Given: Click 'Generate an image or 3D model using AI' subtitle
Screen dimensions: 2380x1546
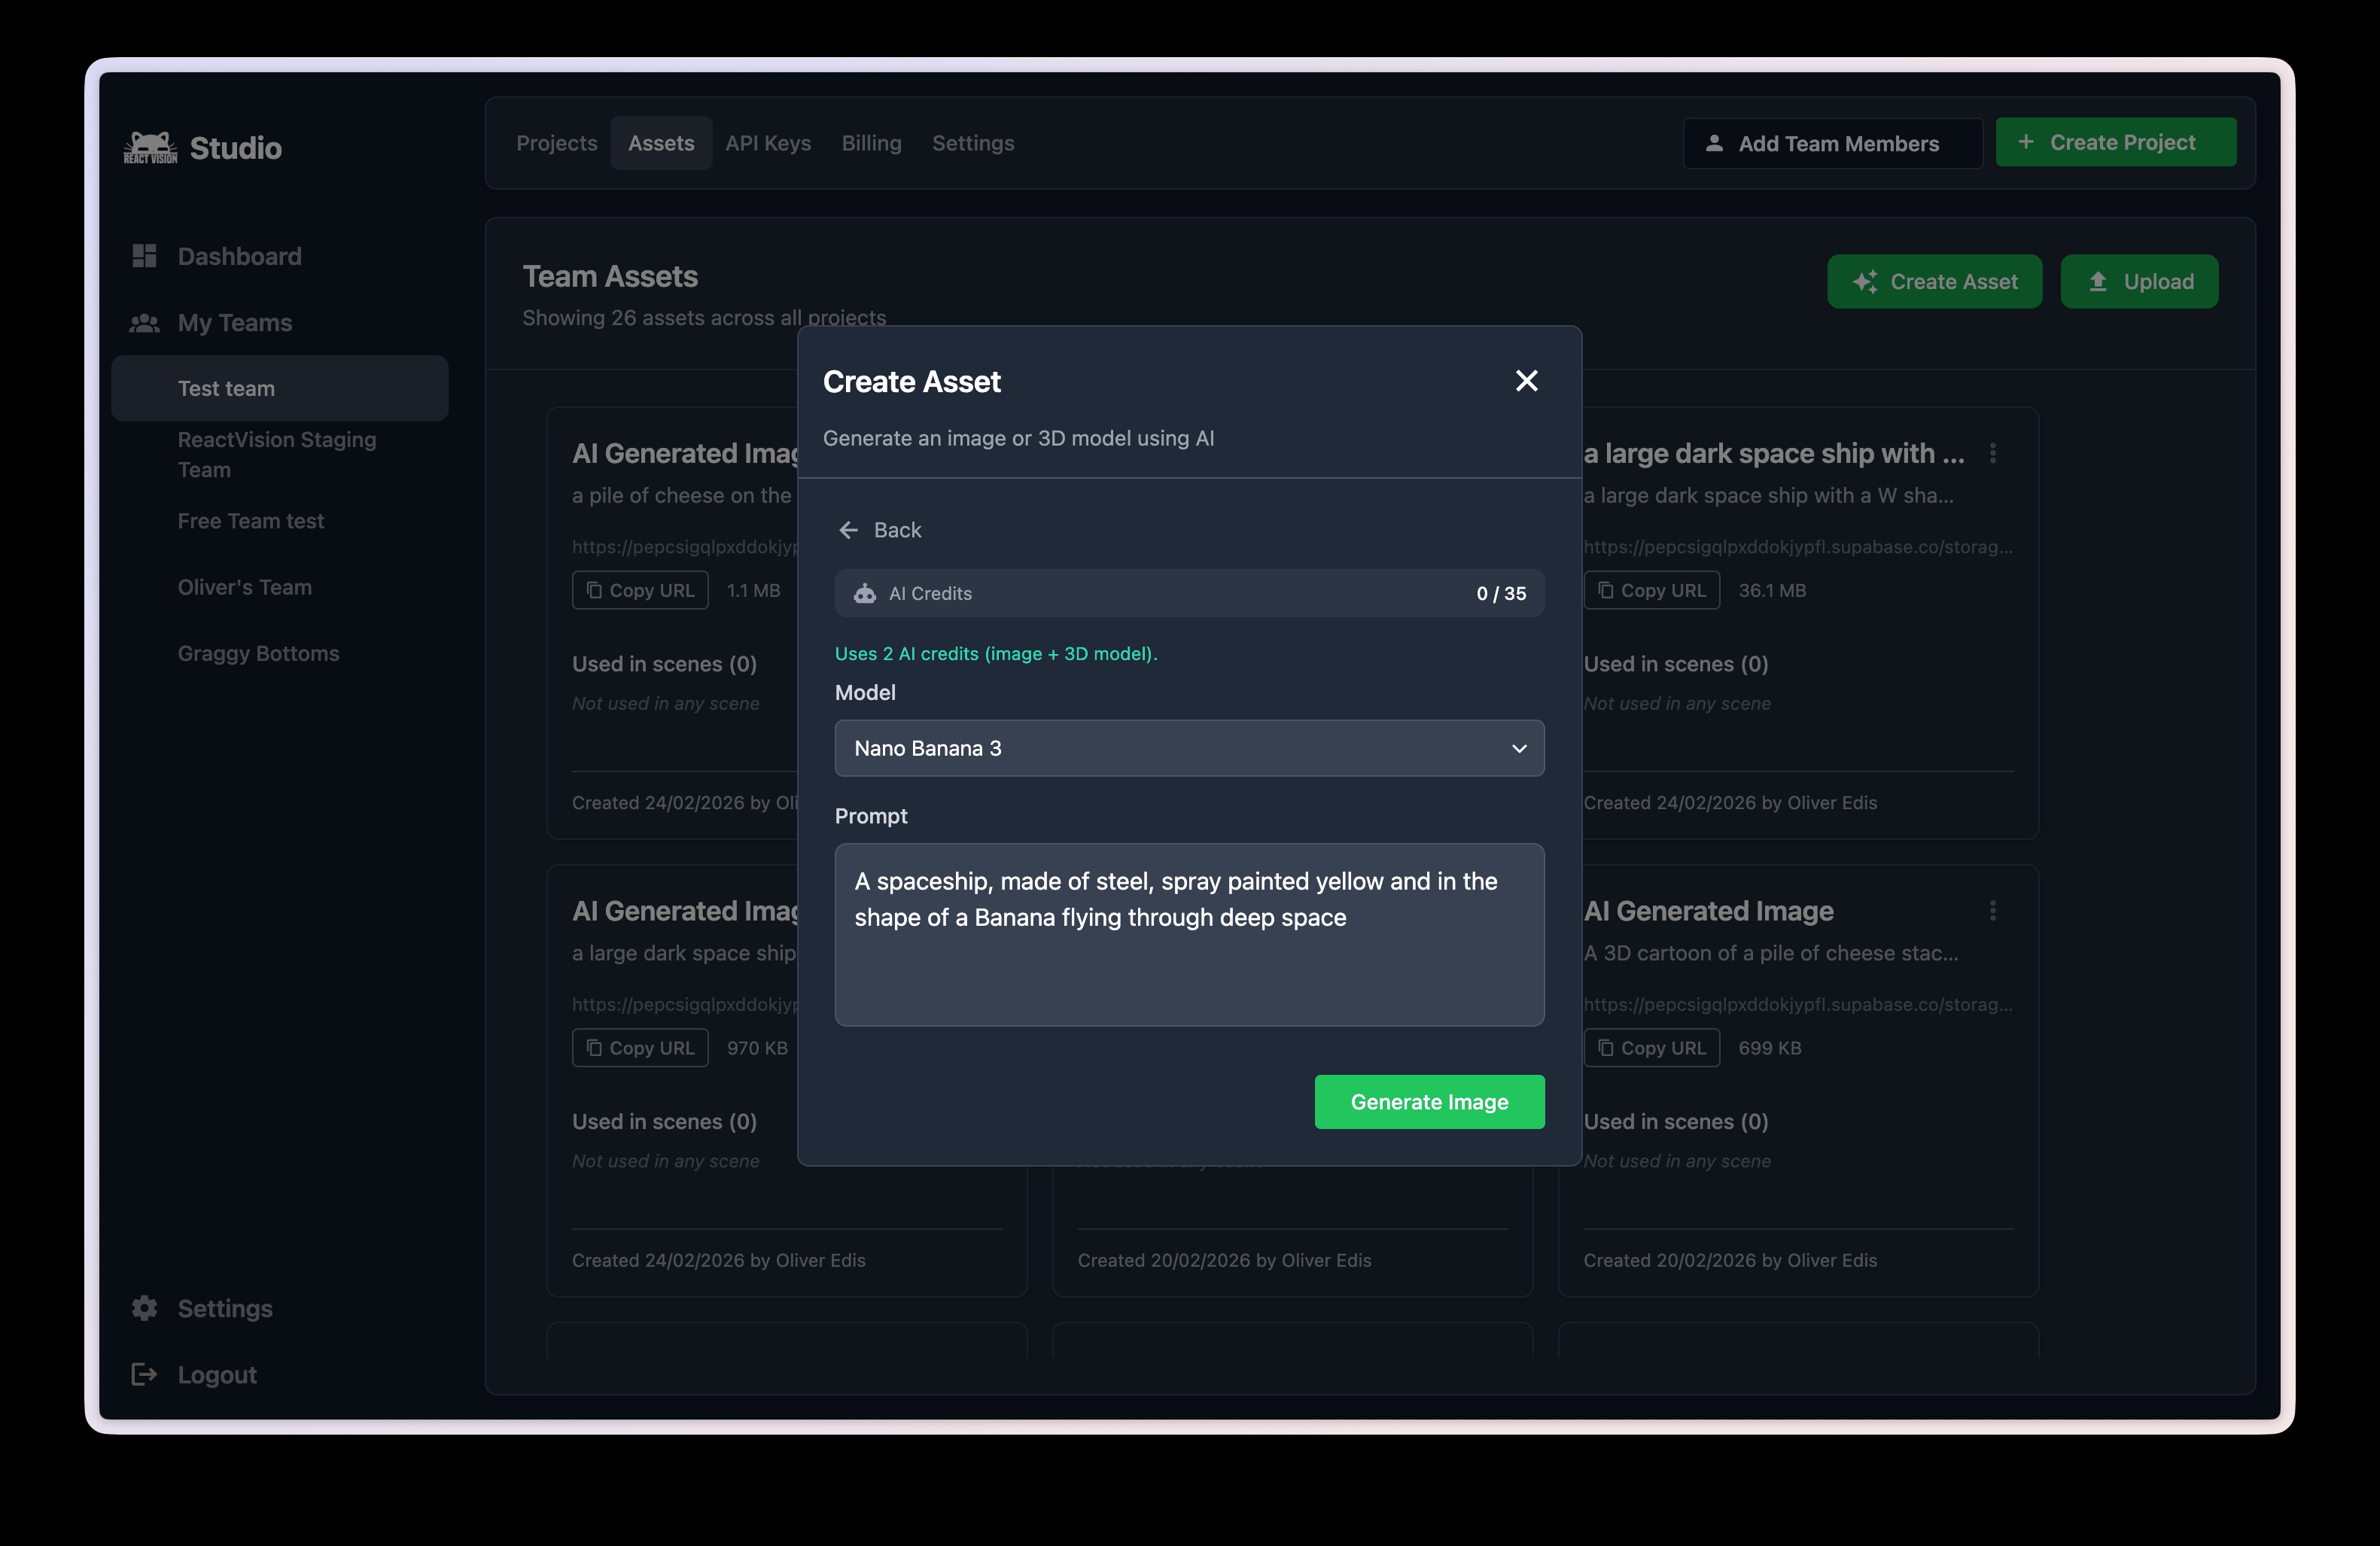Looking at the screenshot, I should pyautogui.click(x=1018, y=438).
